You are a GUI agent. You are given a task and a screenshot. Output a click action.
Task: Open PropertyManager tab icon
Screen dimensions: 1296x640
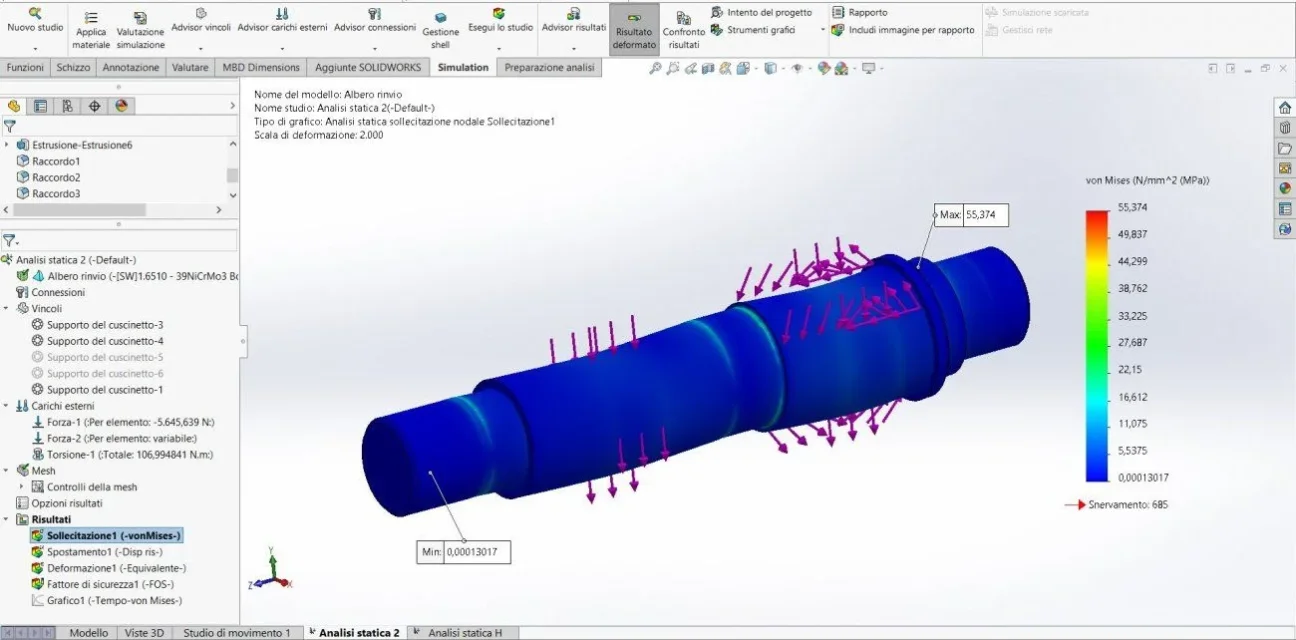(41, 105)
